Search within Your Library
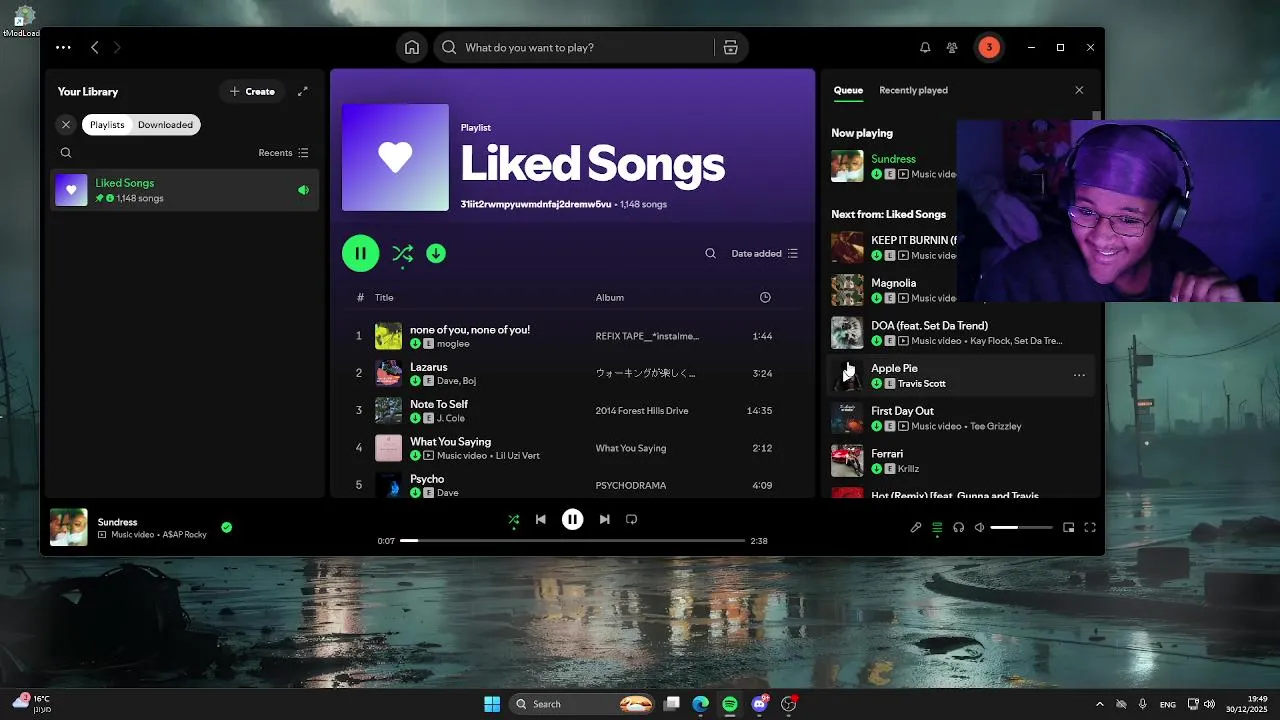The height and width of the screenshot is (720, 1280). pos(66,153)
